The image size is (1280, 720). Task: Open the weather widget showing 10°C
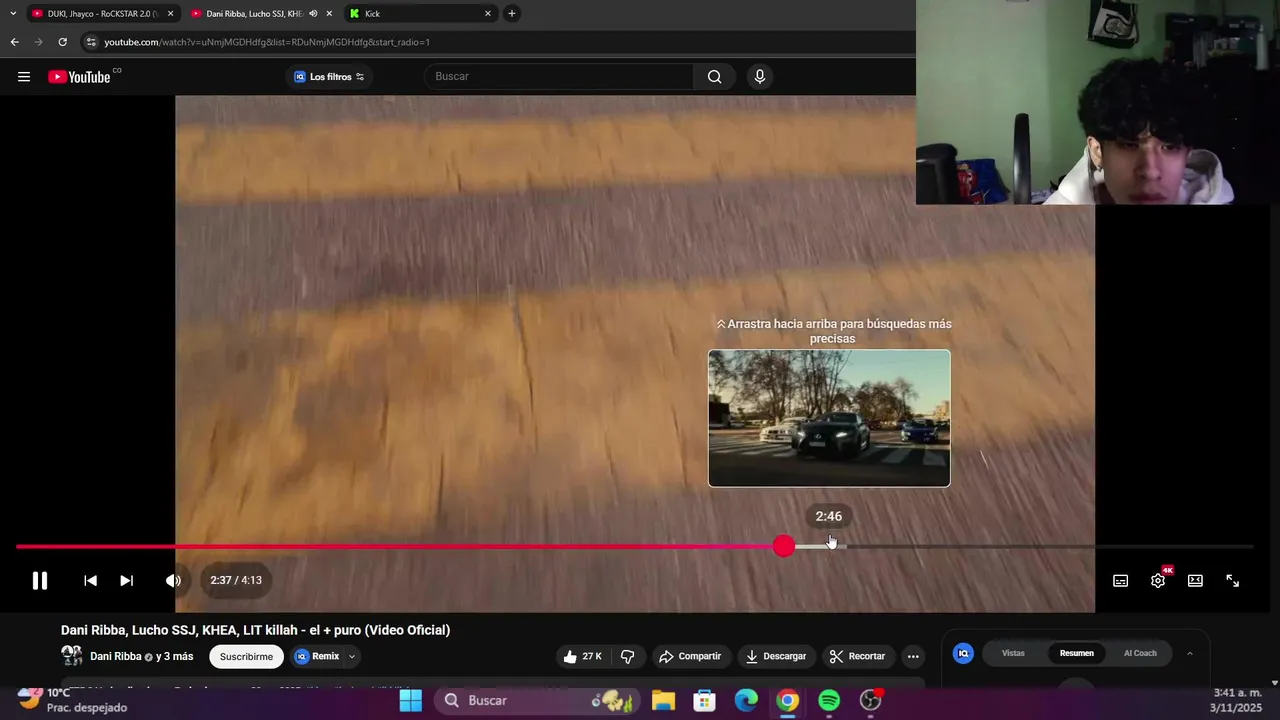72,700
